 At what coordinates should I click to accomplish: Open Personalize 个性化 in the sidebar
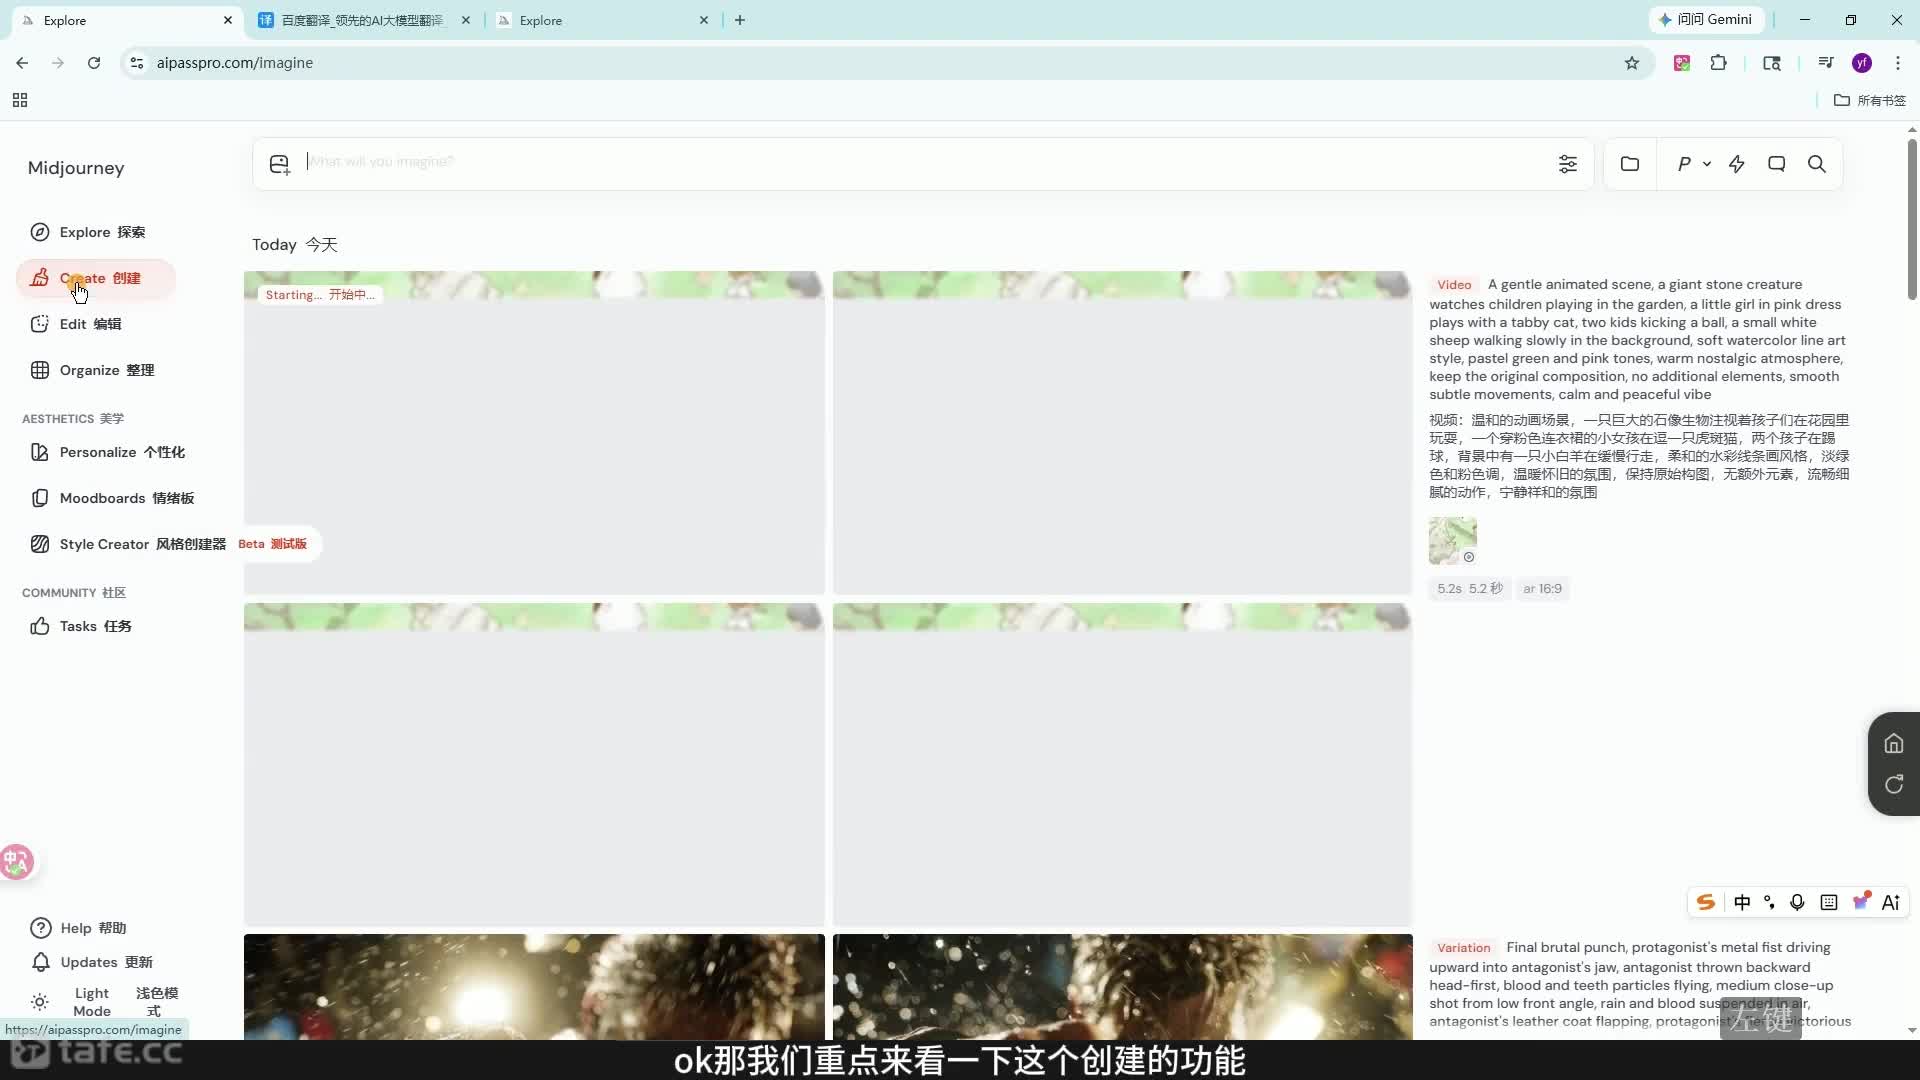click(x=108, y=452)
